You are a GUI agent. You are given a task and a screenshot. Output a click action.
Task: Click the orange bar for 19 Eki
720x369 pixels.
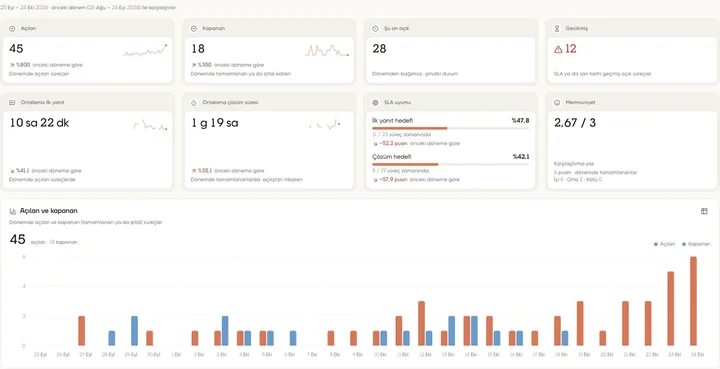point(580,324)
